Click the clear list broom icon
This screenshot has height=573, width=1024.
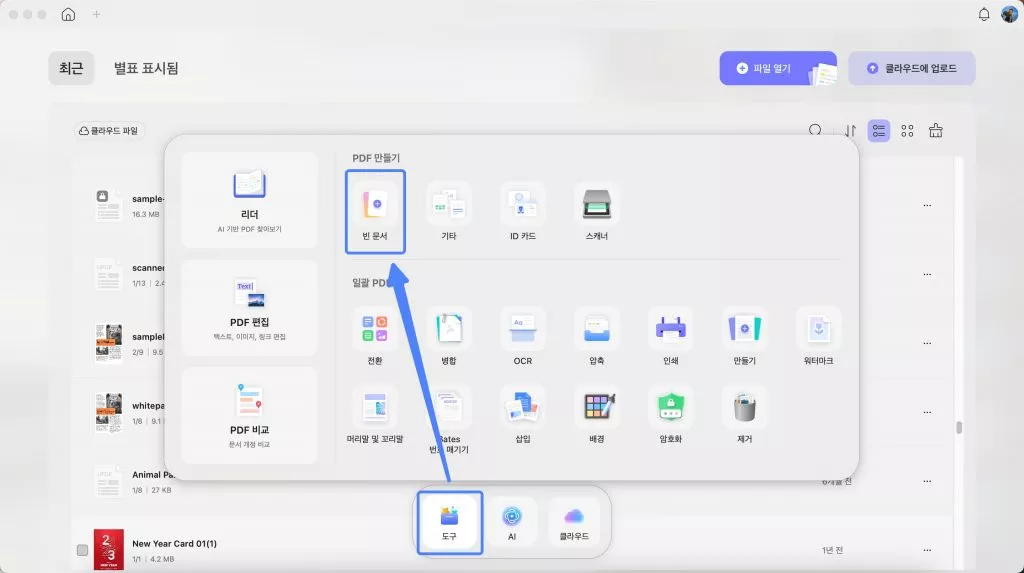click(x=936, y=131)
